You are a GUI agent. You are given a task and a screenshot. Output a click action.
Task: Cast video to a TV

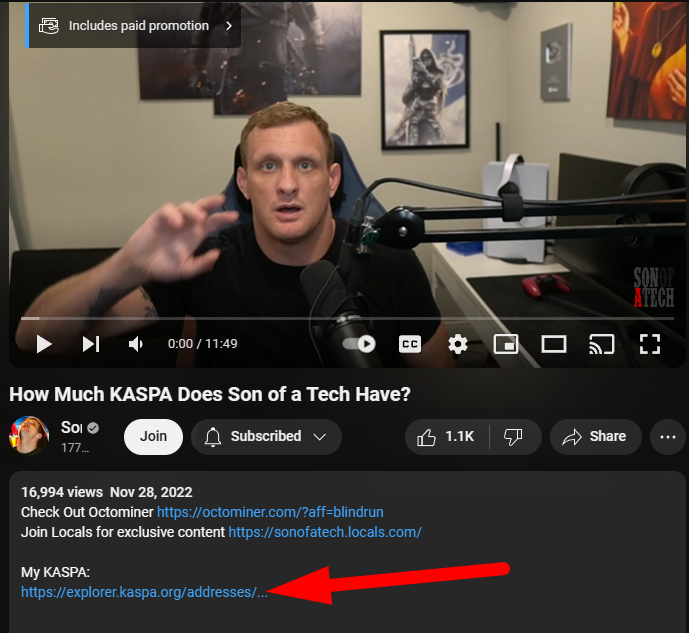pos(602,344)
